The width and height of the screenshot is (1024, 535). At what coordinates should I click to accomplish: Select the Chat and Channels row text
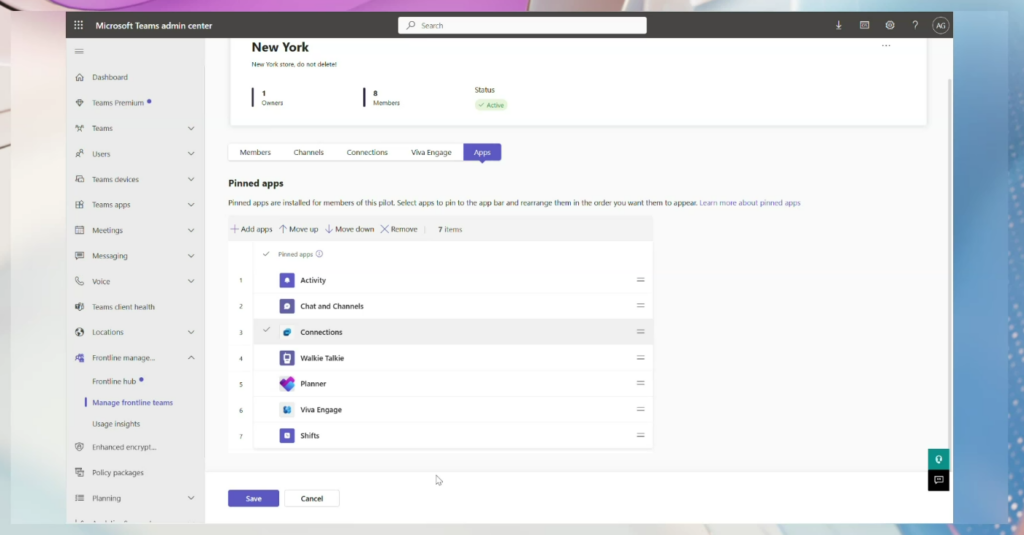click(x=332, y=306)
